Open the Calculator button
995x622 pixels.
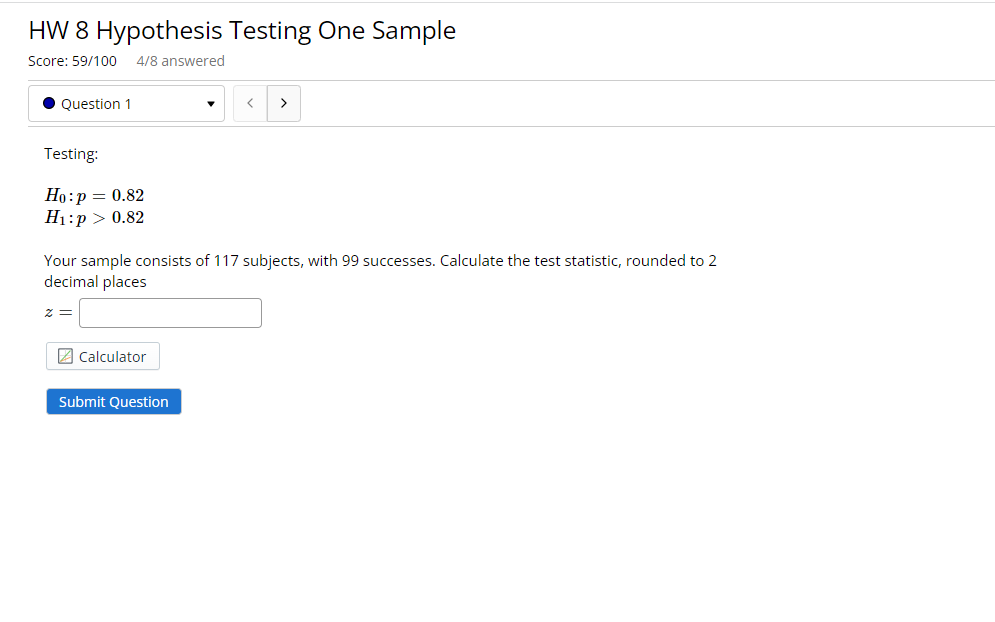pos(103,356)
